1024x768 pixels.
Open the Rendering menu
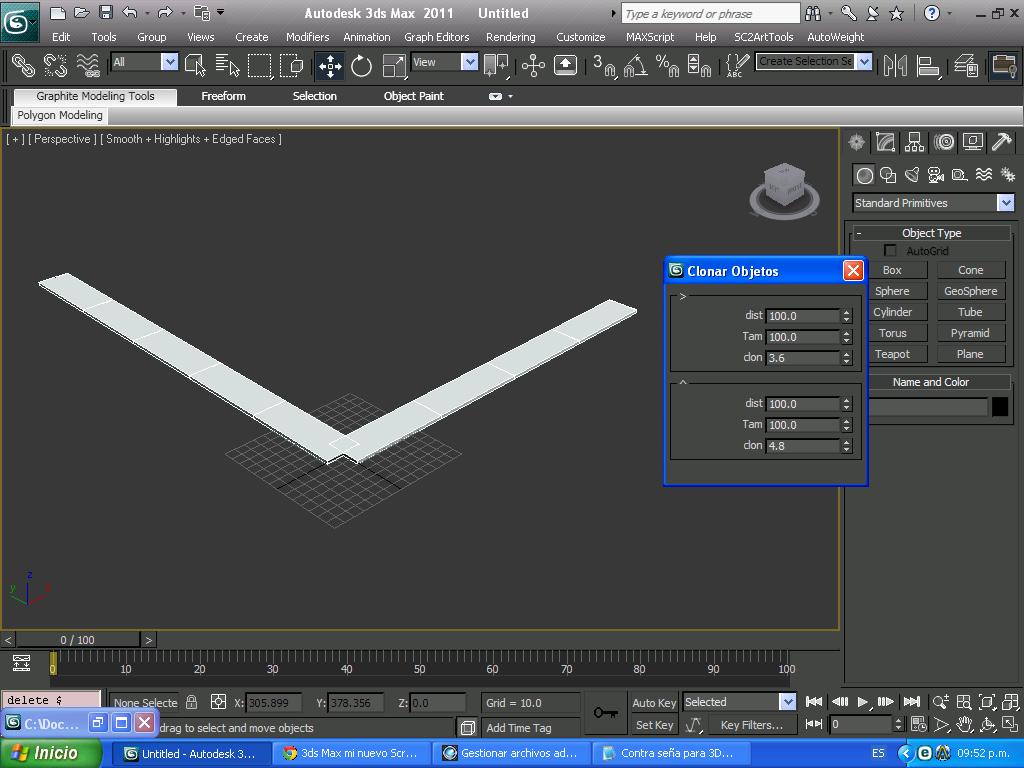510,37
